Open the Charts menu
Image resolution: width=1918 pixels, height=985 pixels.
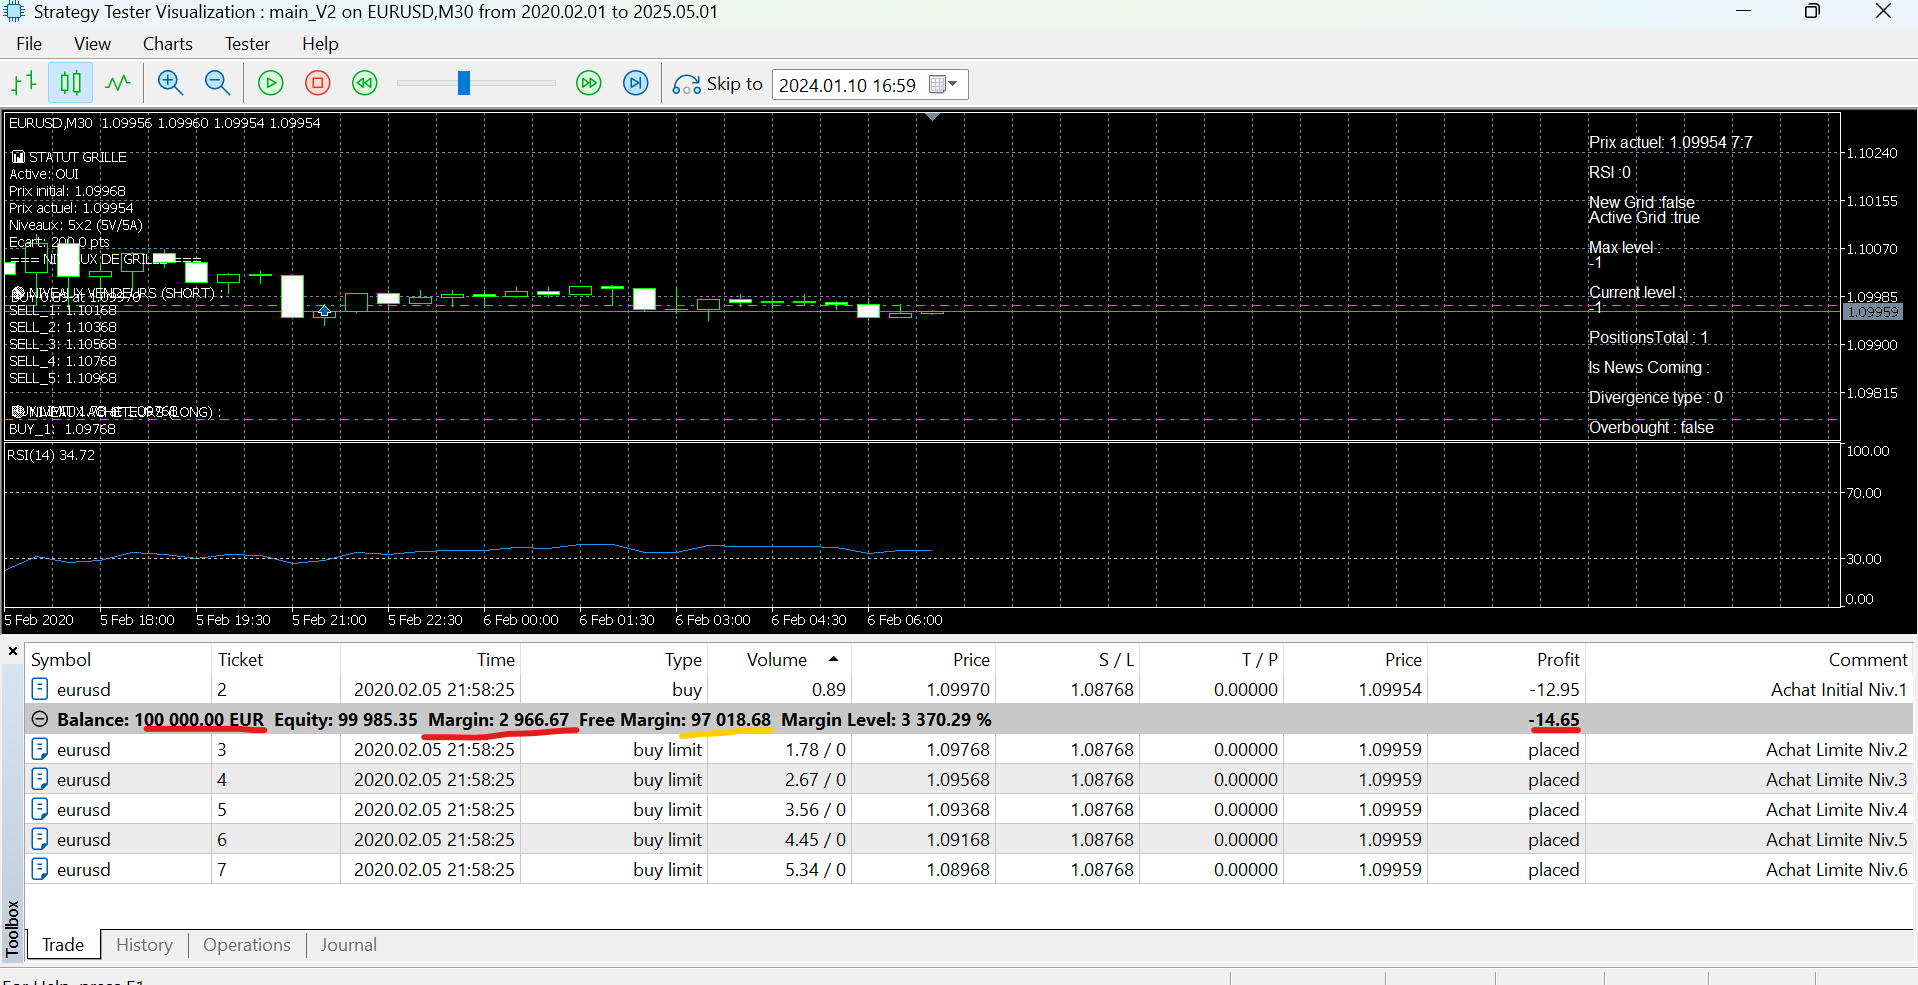(x=168, y=44)
